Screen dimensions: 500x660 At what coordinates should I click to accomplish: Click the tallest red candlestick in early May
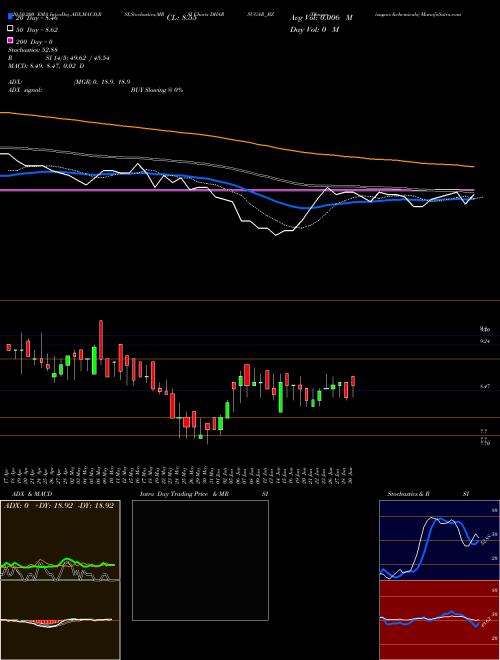(101, 340)
